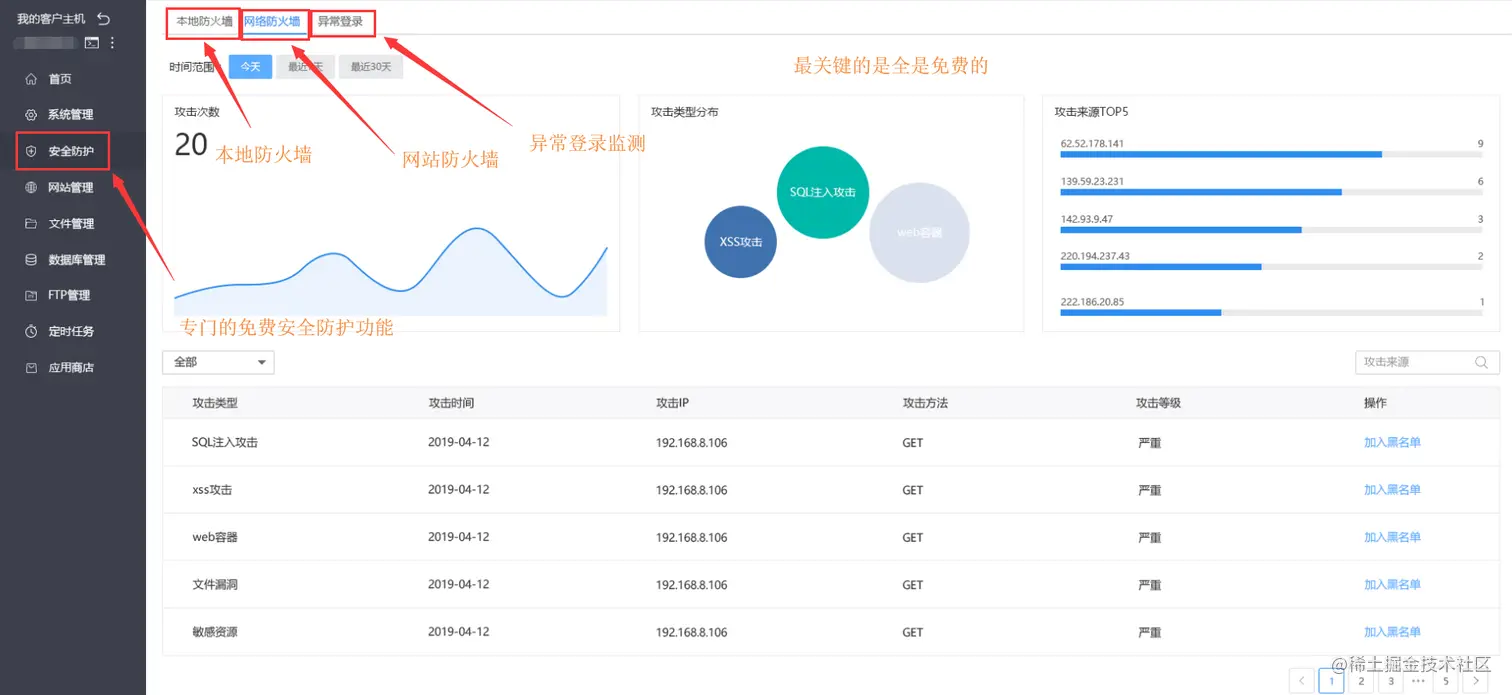Add 文件漏洞 row to blacklist
Screen dimensions: 1512x695
coord(1392,585)
